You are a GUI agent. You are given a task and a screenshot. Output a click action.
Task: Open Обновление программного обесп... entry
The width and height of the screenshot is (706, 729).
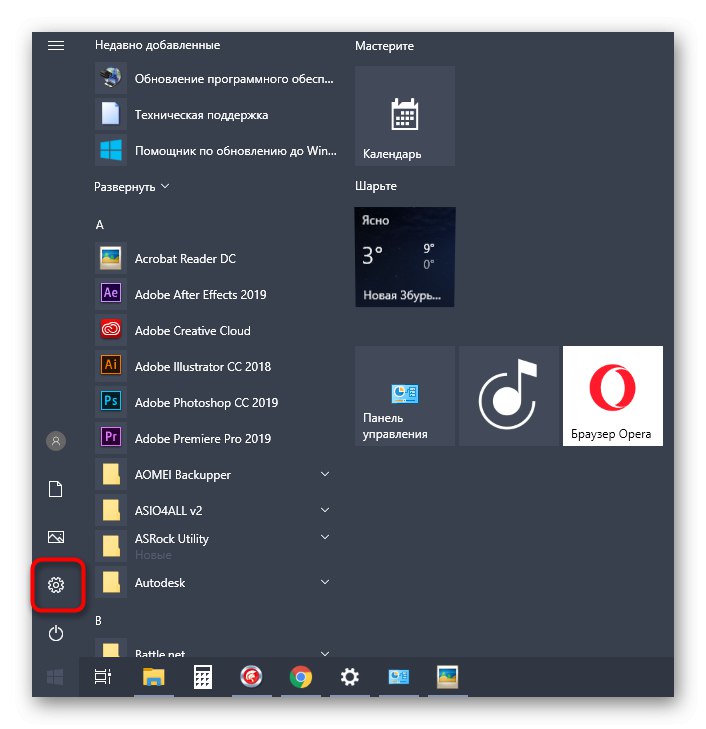click(x=216, y=79)
